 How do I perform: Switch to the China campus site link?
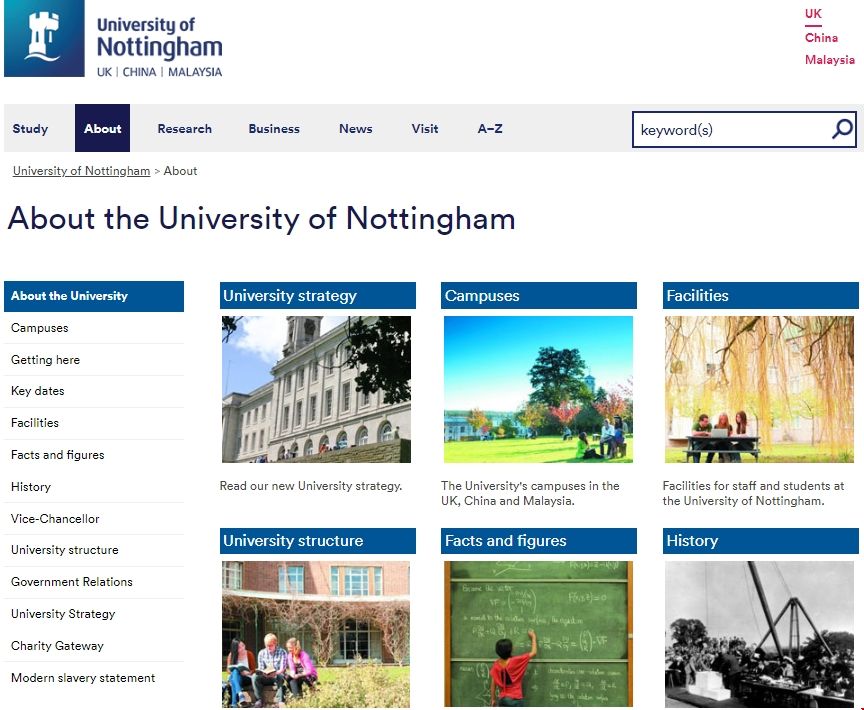pyautogui.click(x=821, y=38)
